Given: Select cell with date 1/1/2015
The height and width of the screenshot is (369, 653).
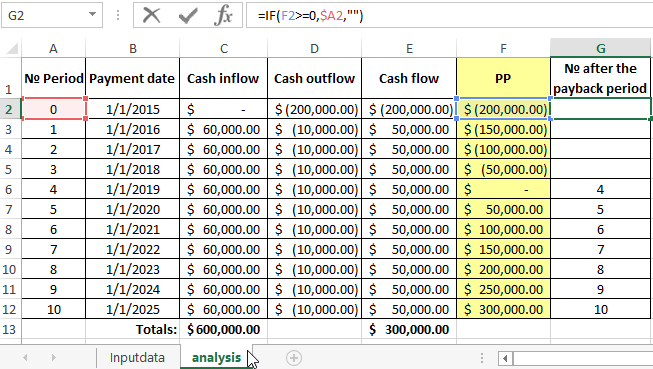Looking at the screenshot, I should (132, 109).
